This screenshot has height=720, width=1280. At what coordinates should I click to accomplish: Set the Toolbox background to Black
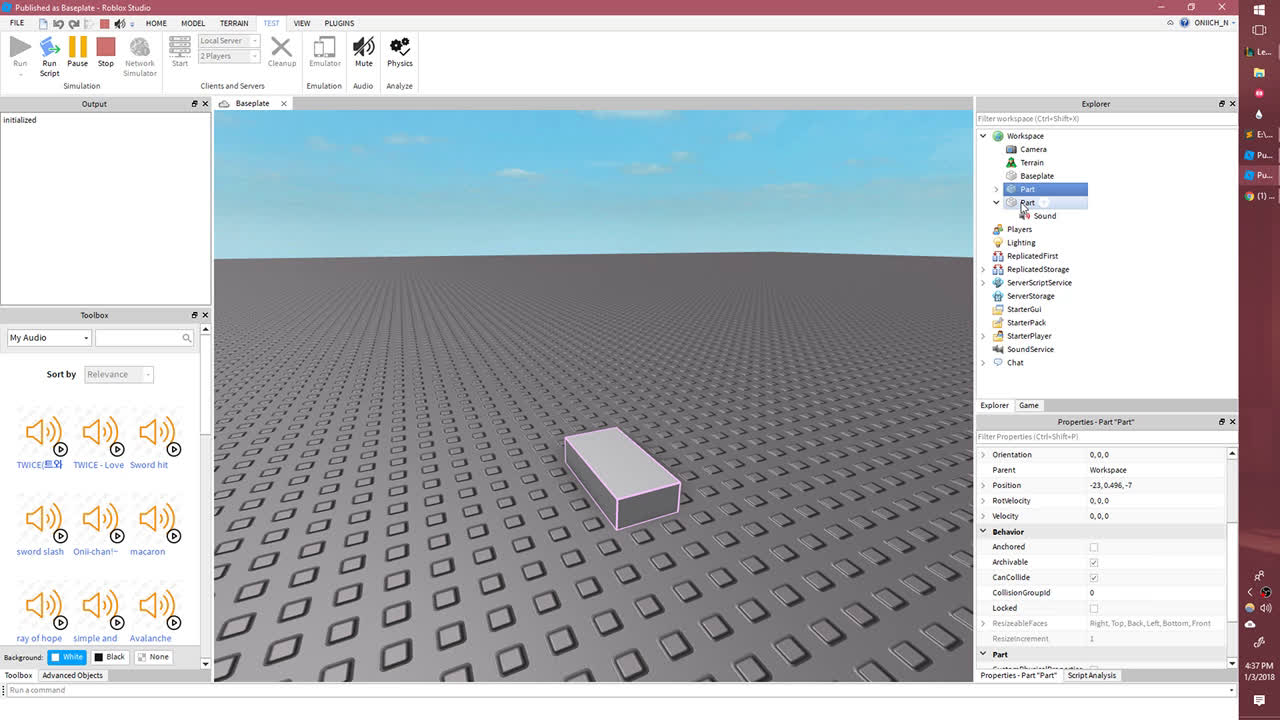pyautogui.click(x=109, y=657)
